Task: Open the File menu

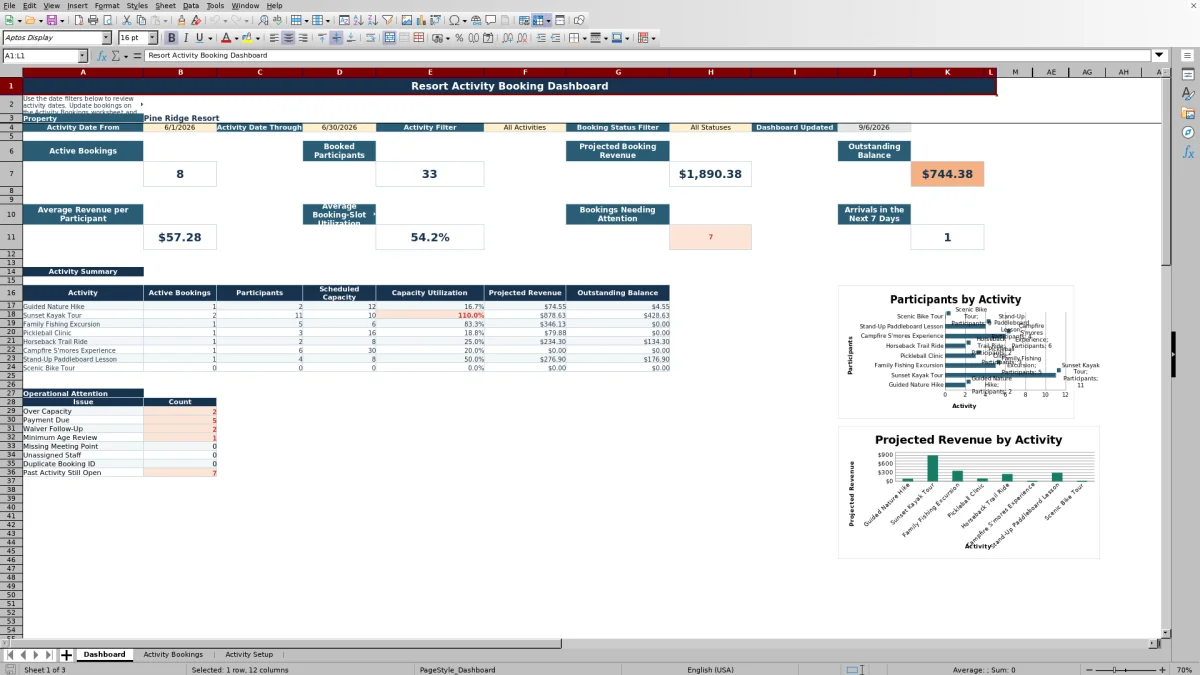Action: pyautogui.click(x=8, y=5)
